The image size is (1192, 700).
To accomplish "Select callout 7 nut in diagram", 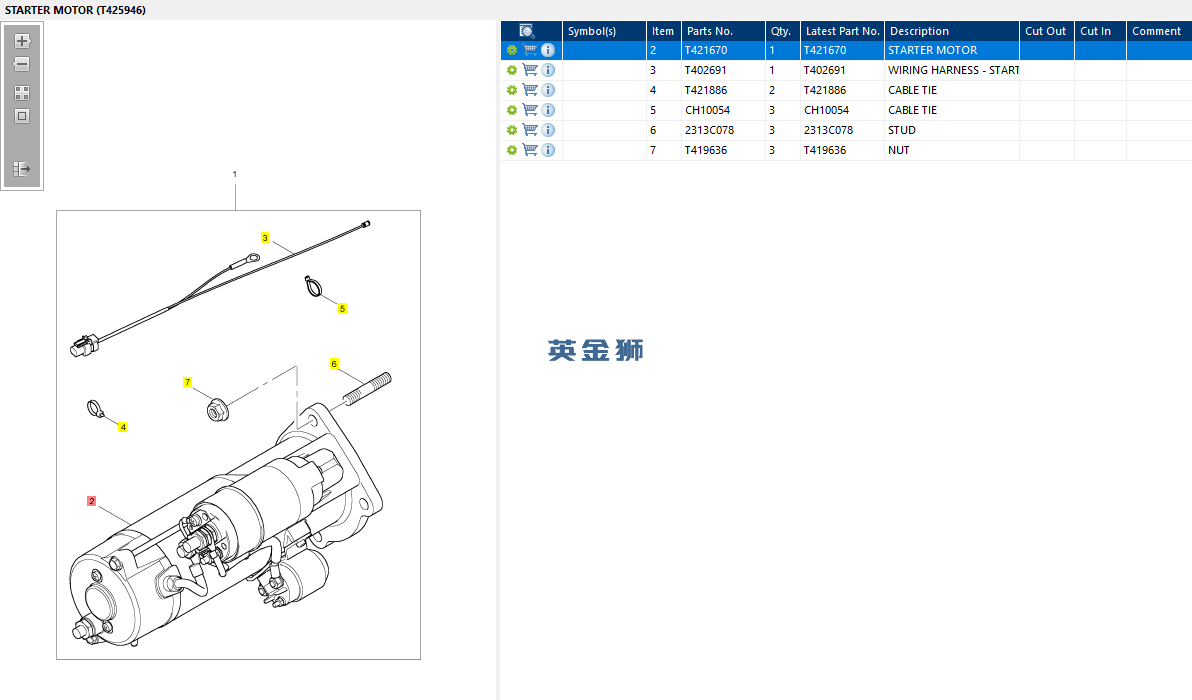I will 187,382.
